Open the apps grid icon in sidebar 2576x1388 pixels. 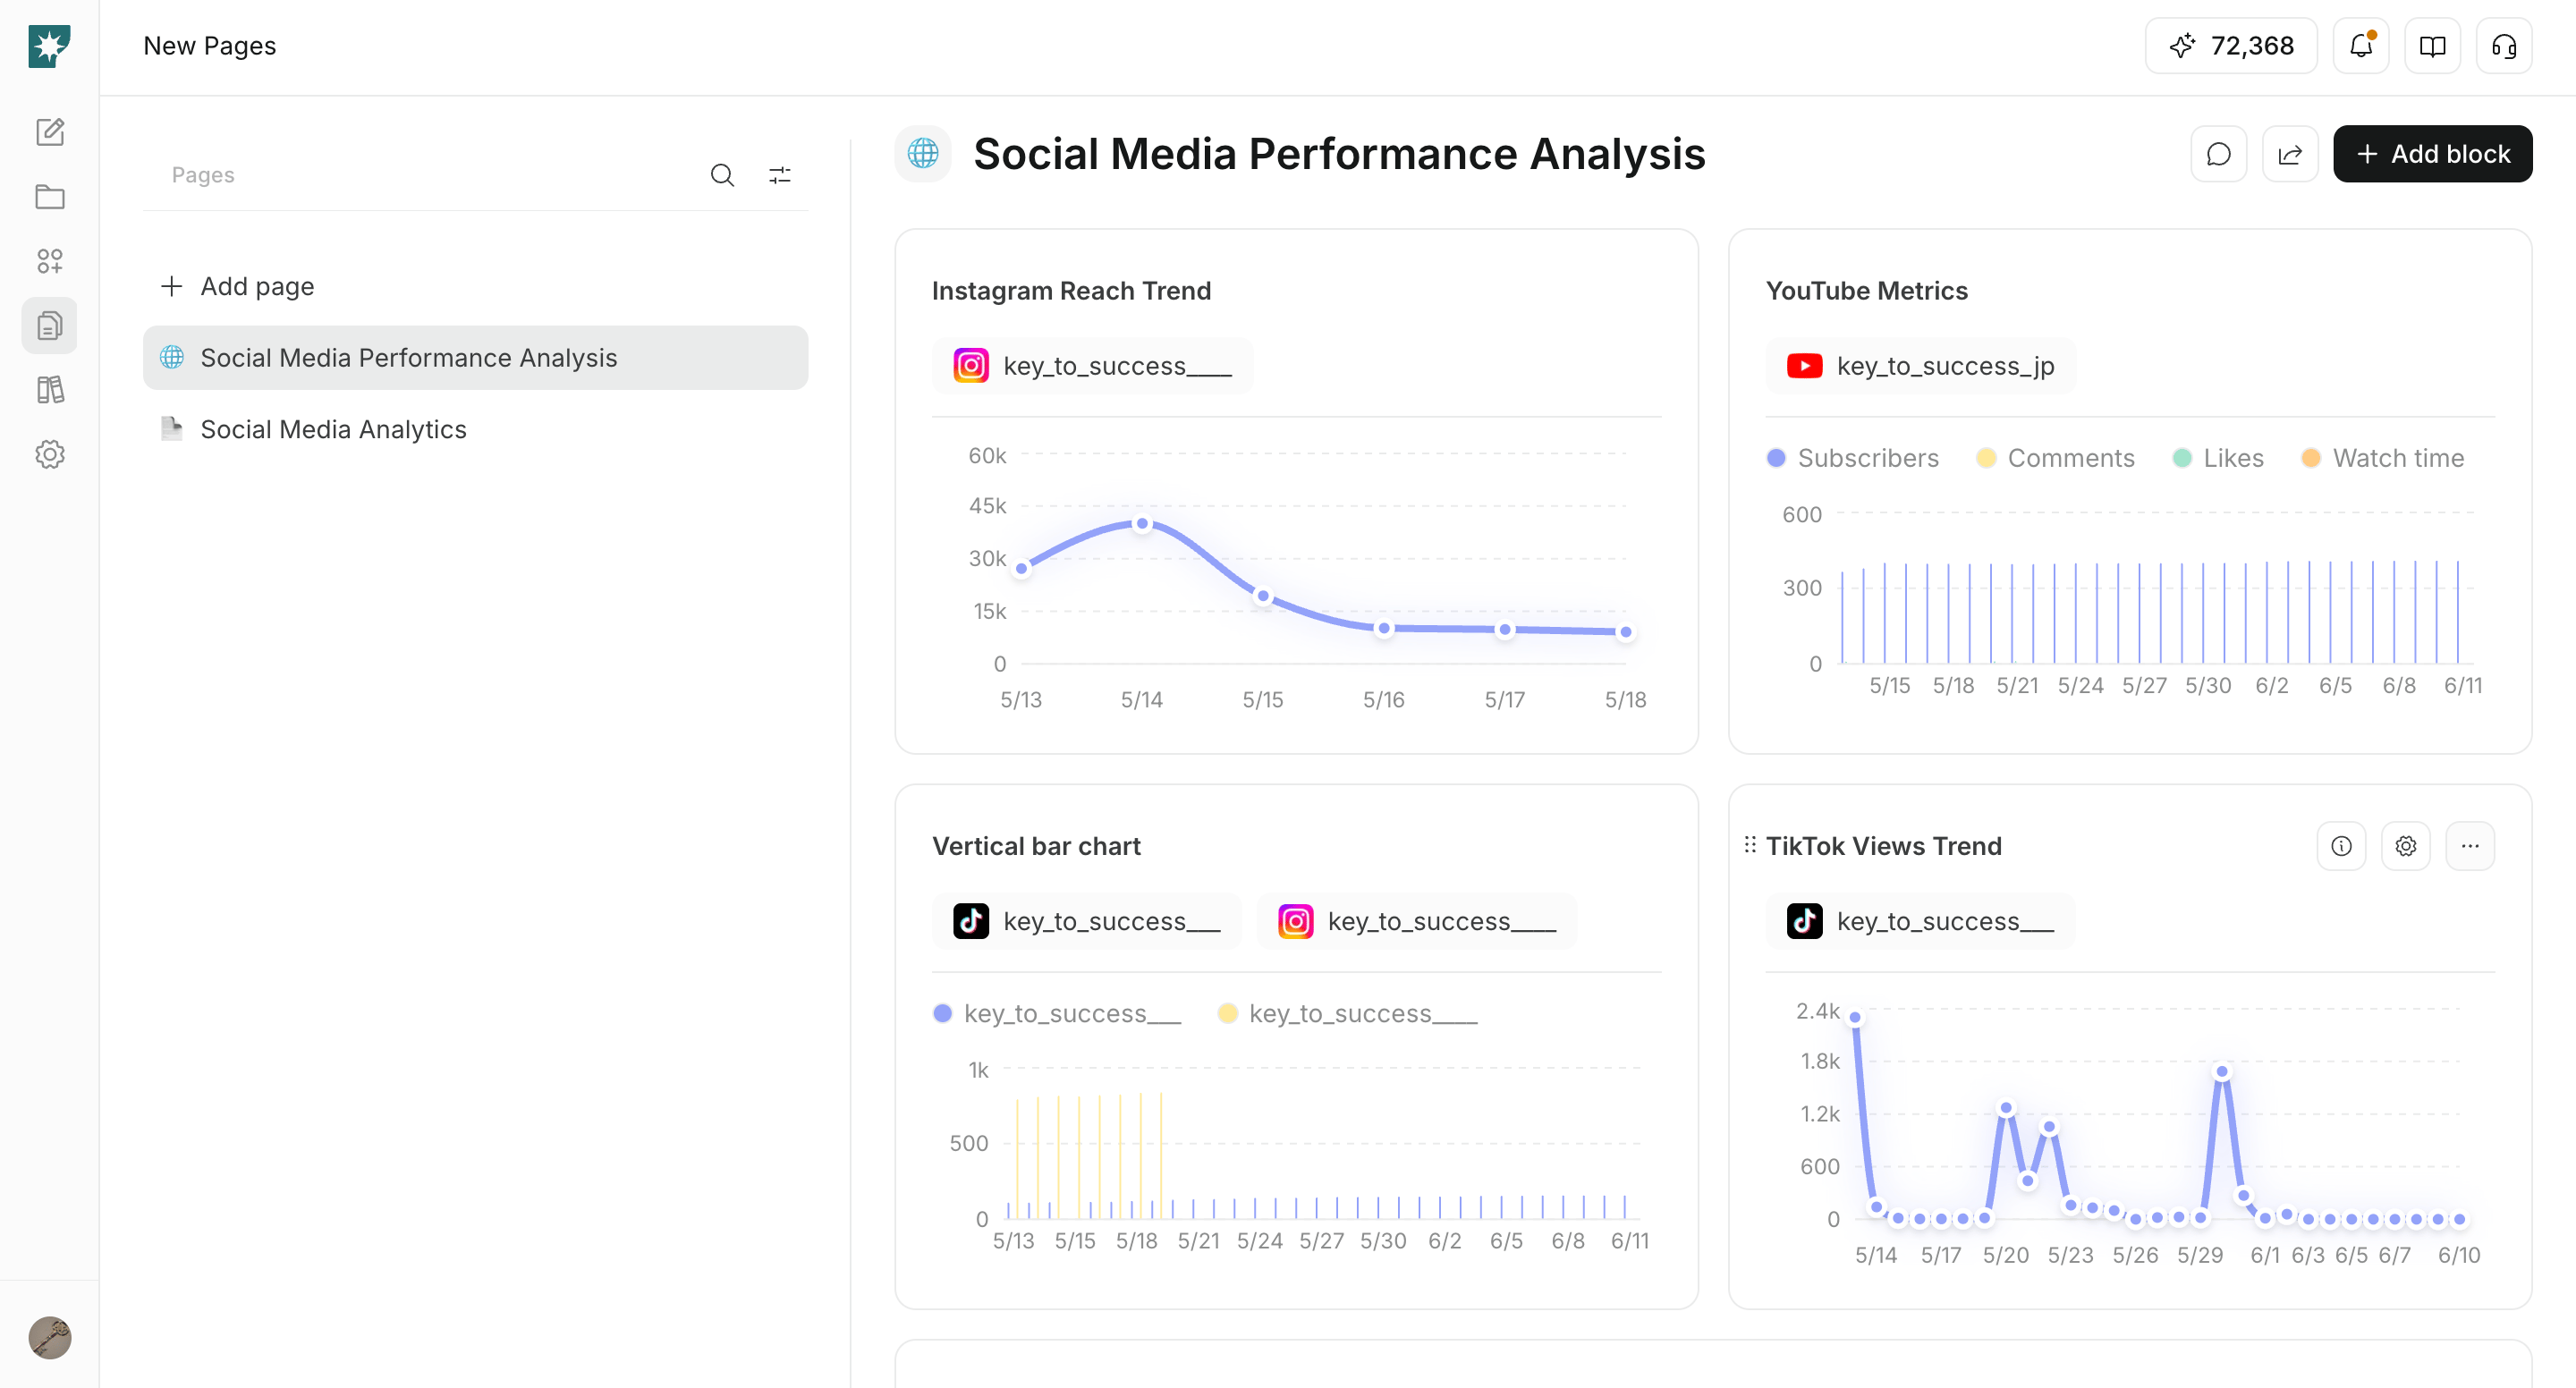point(49,261)
